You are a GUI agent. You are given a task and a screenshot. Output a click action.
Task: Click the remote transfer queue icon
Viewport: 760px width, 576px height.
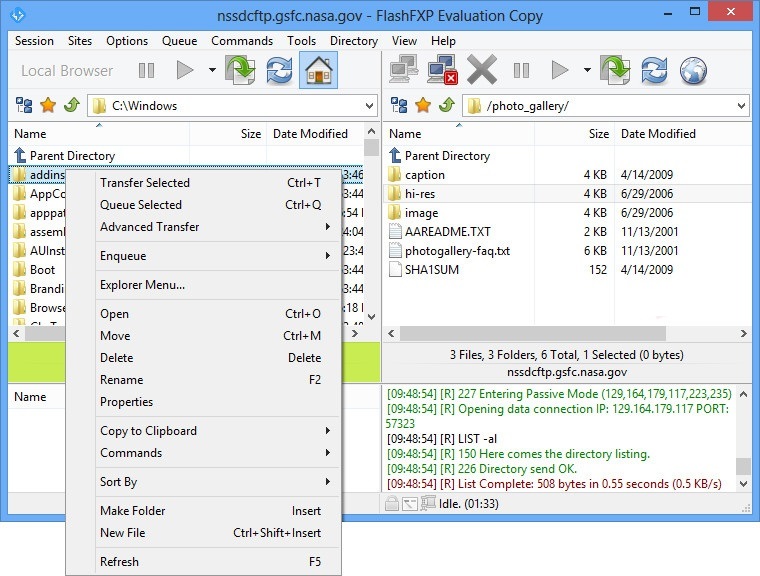[x=616, y=70]
